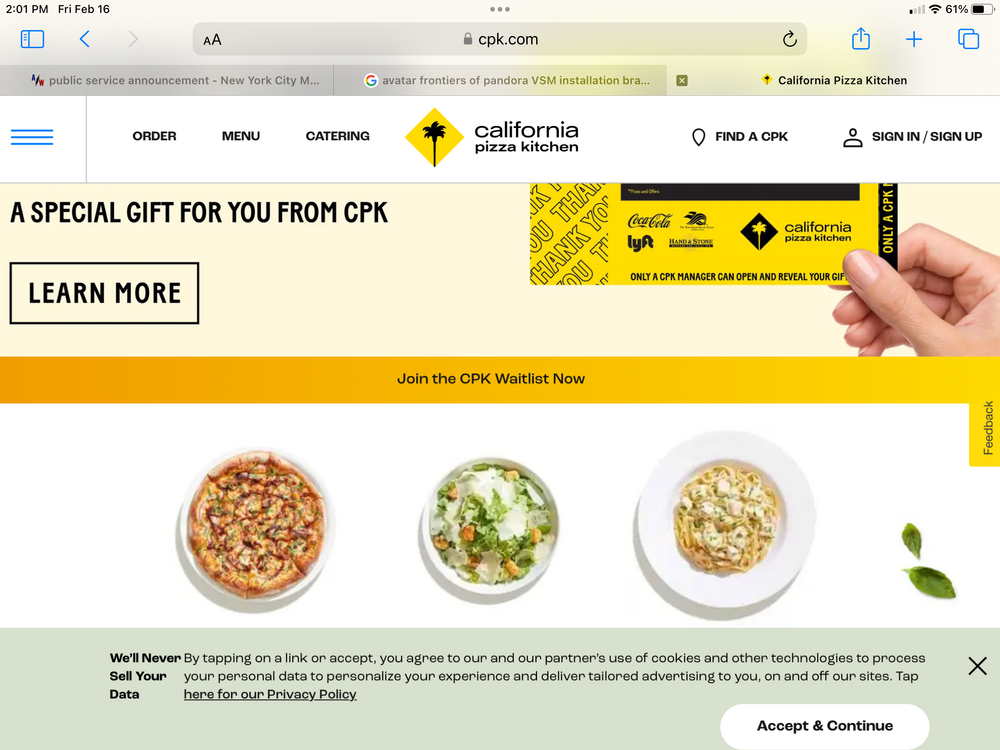Screen dimensions: 1000x750
Task: Click SIGN IN / SIGN UP
Action: point(912,136)
